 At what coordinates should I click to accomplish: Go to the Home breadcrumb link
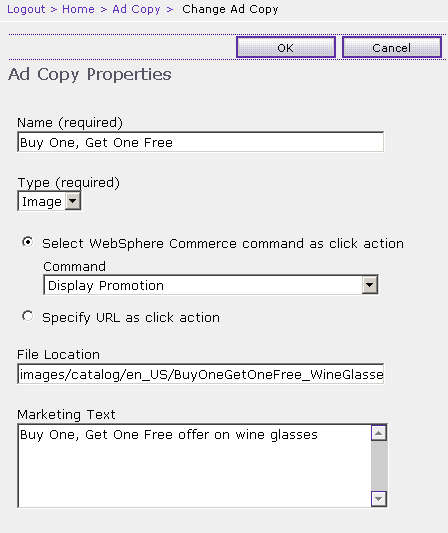[x=78, y=9]
